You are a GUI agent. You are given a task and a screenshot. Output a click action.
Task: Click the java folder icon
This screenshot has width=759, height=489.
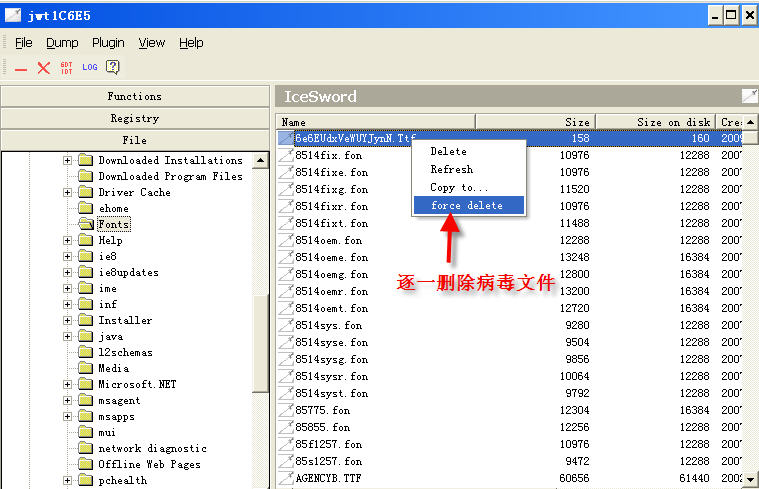pos(86,336)
